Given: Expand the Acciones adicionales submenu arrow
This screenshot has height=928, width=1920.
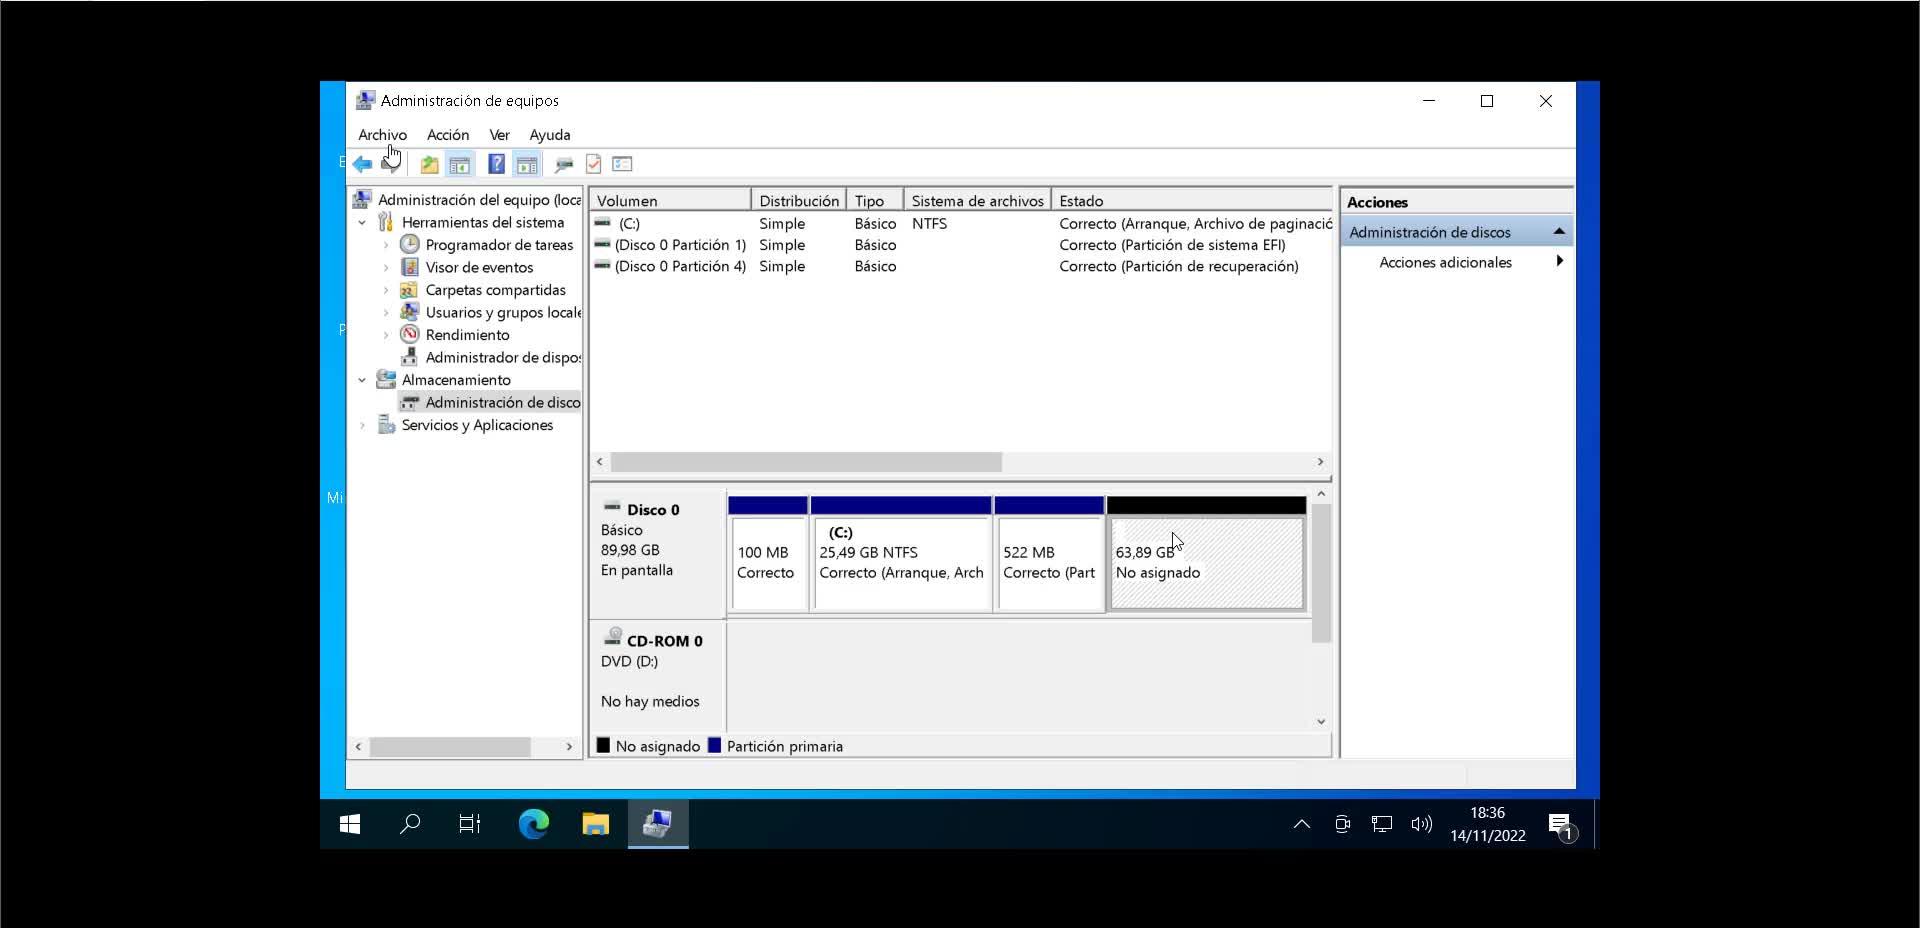Looking at the screenshot, I should coord(1559,262).
